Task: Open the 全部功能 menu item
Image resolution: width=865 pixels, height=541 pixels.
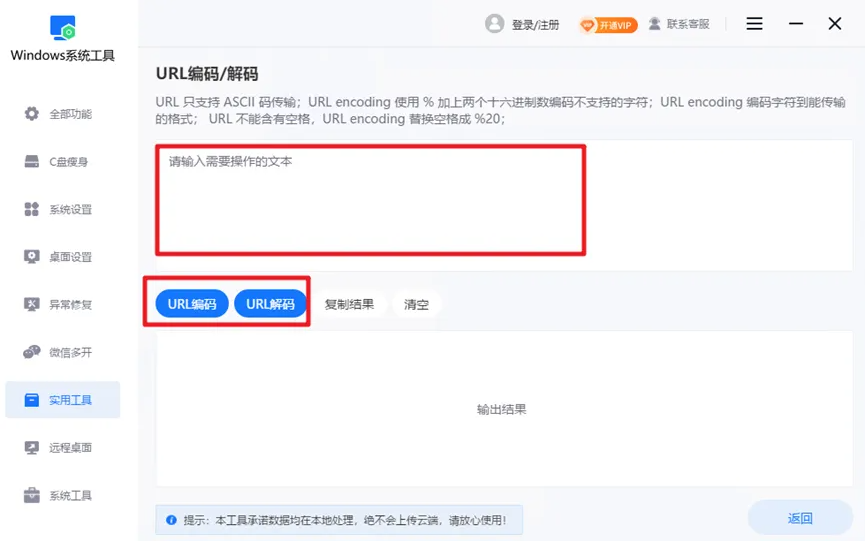Action: (62, 114)
